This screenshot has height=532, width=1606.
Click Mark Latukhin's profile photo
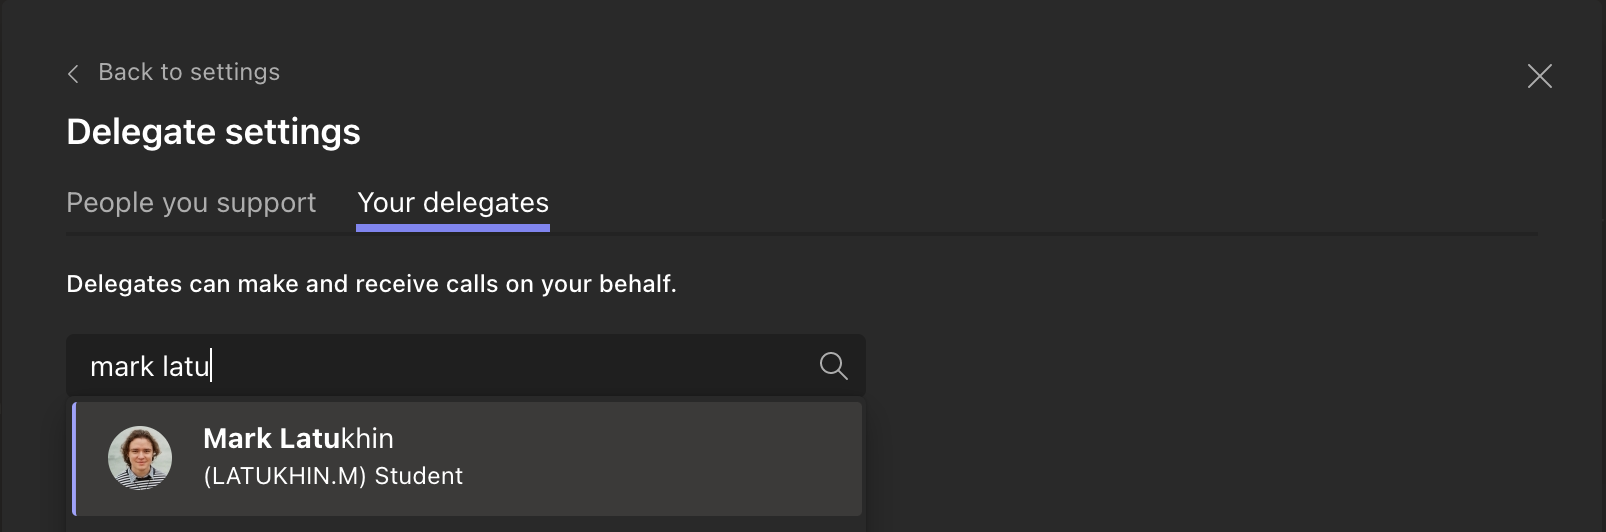pos(140,458)
